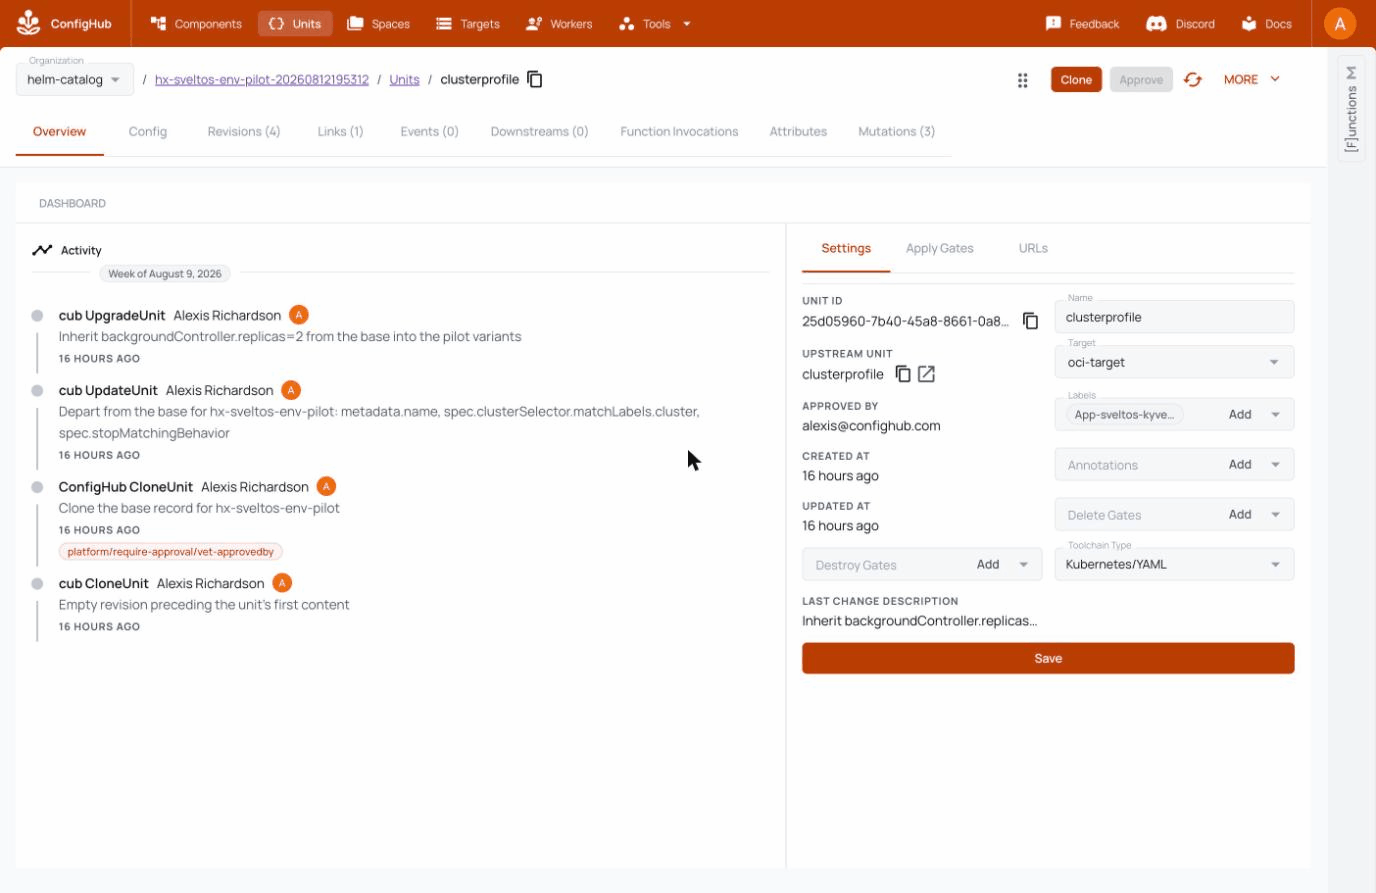Click Add in the Annotations field
The width and height of the screenshot is (1376, 893).
point(1240,465)
